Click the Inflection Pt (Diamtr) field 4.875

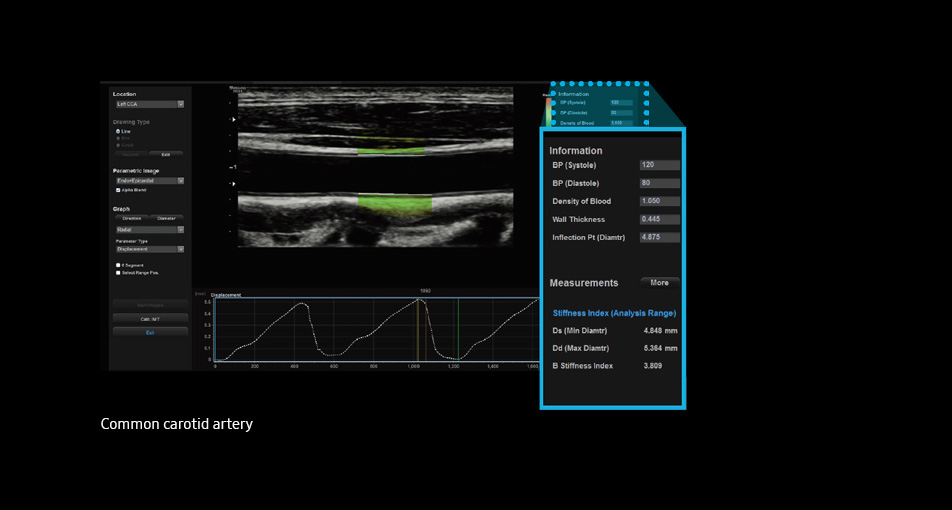tap(659, 238)
